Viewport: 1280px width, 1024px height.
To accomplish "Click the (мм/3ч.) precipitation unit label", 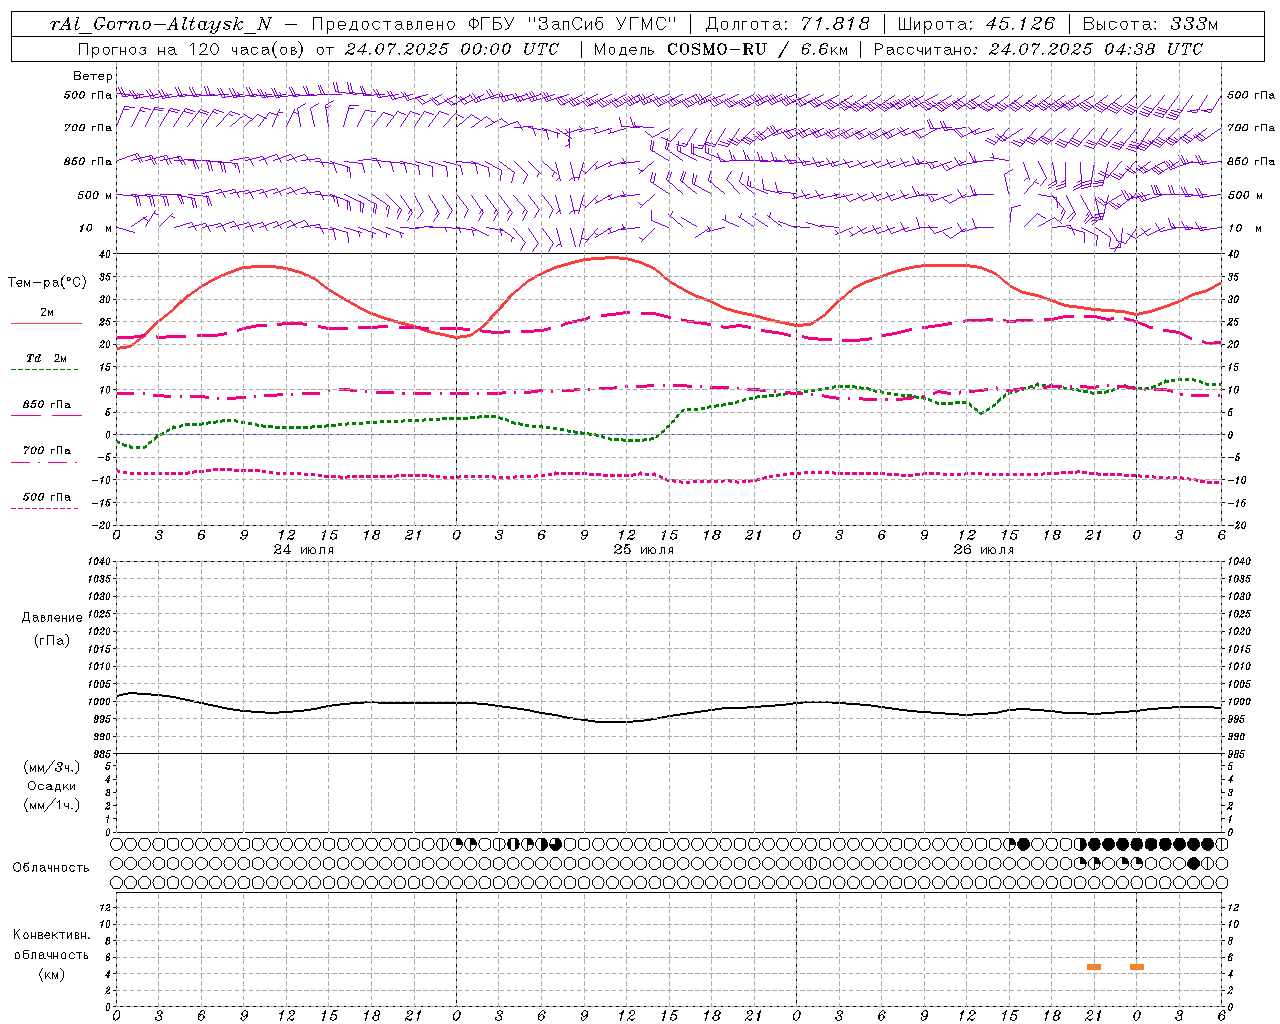I will click(52, 767).
